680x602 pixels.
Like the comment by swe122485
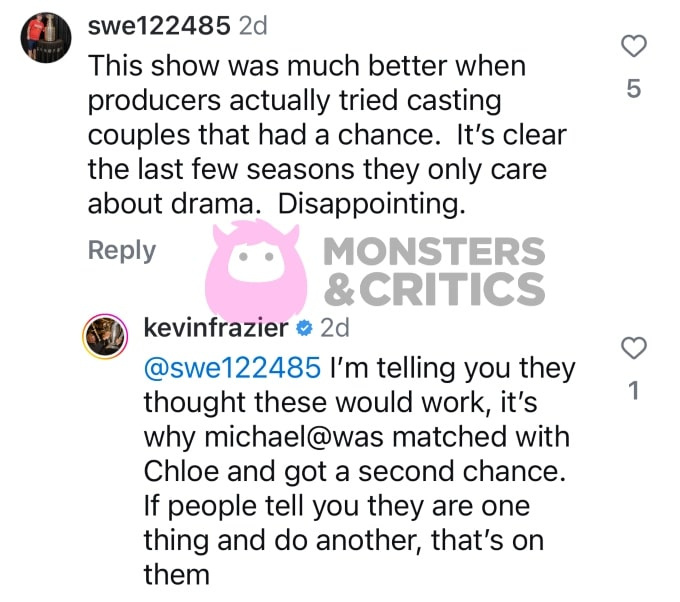[x=634, y=46]
